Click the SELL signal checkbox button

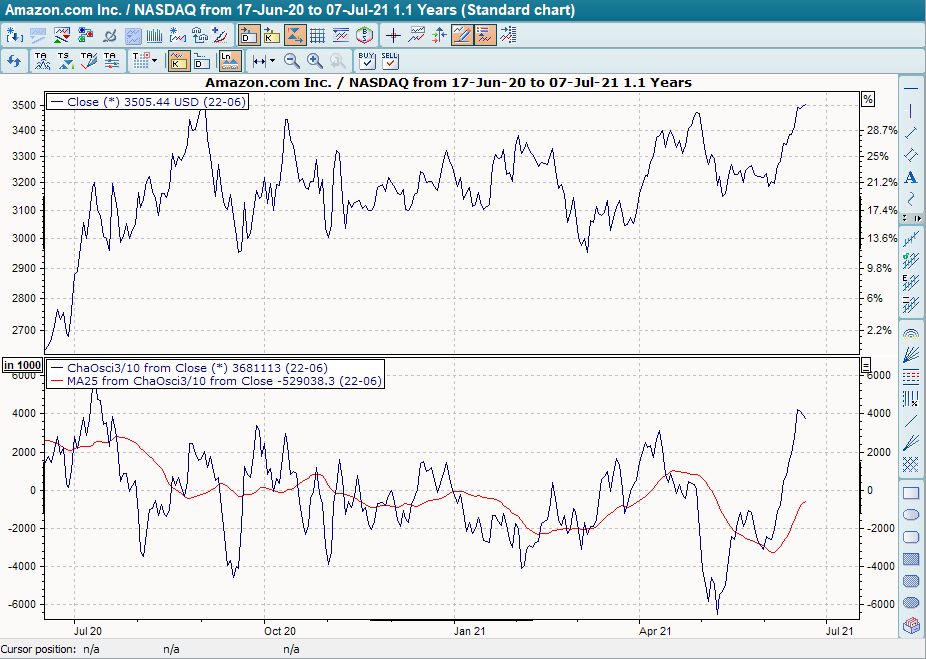point(390,61)
